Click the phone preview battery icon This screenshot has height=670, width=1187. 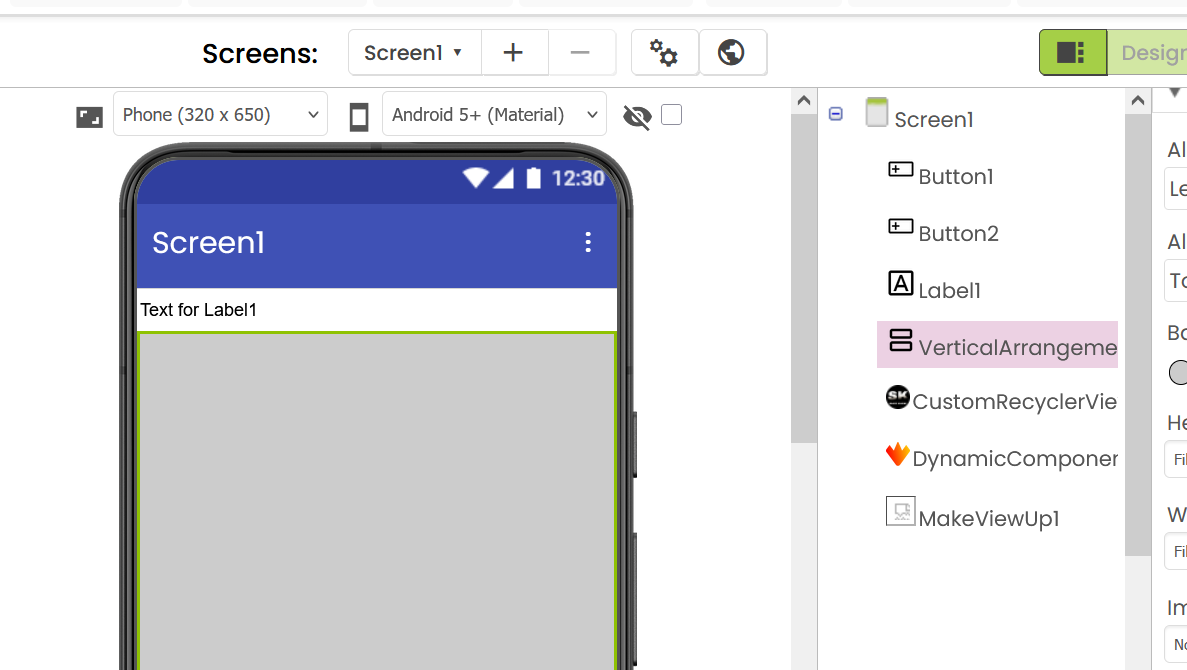point(534,178)
